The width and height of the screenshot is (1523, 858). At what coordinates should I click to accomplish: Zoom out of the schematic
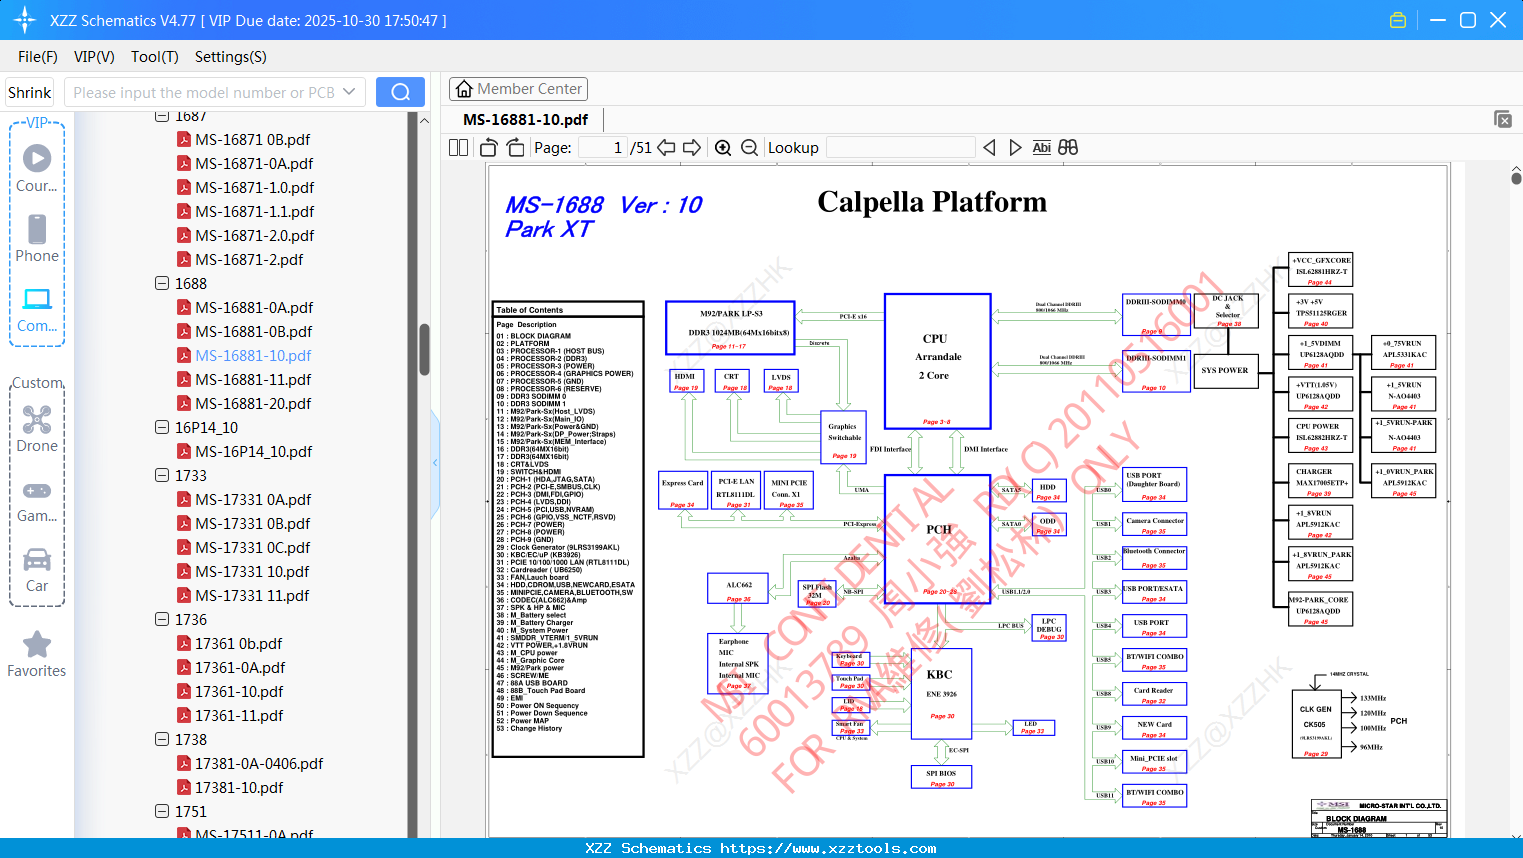(x=749, y=147)
